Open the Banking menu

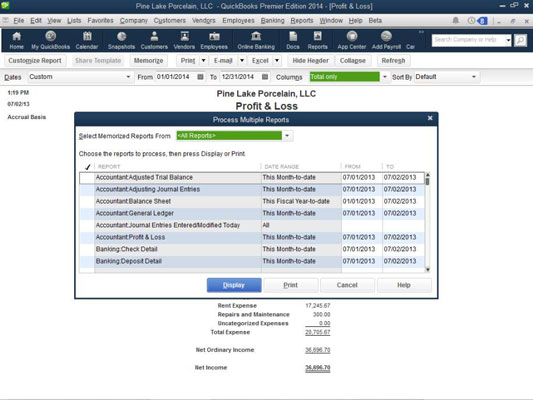pos(272,20)
